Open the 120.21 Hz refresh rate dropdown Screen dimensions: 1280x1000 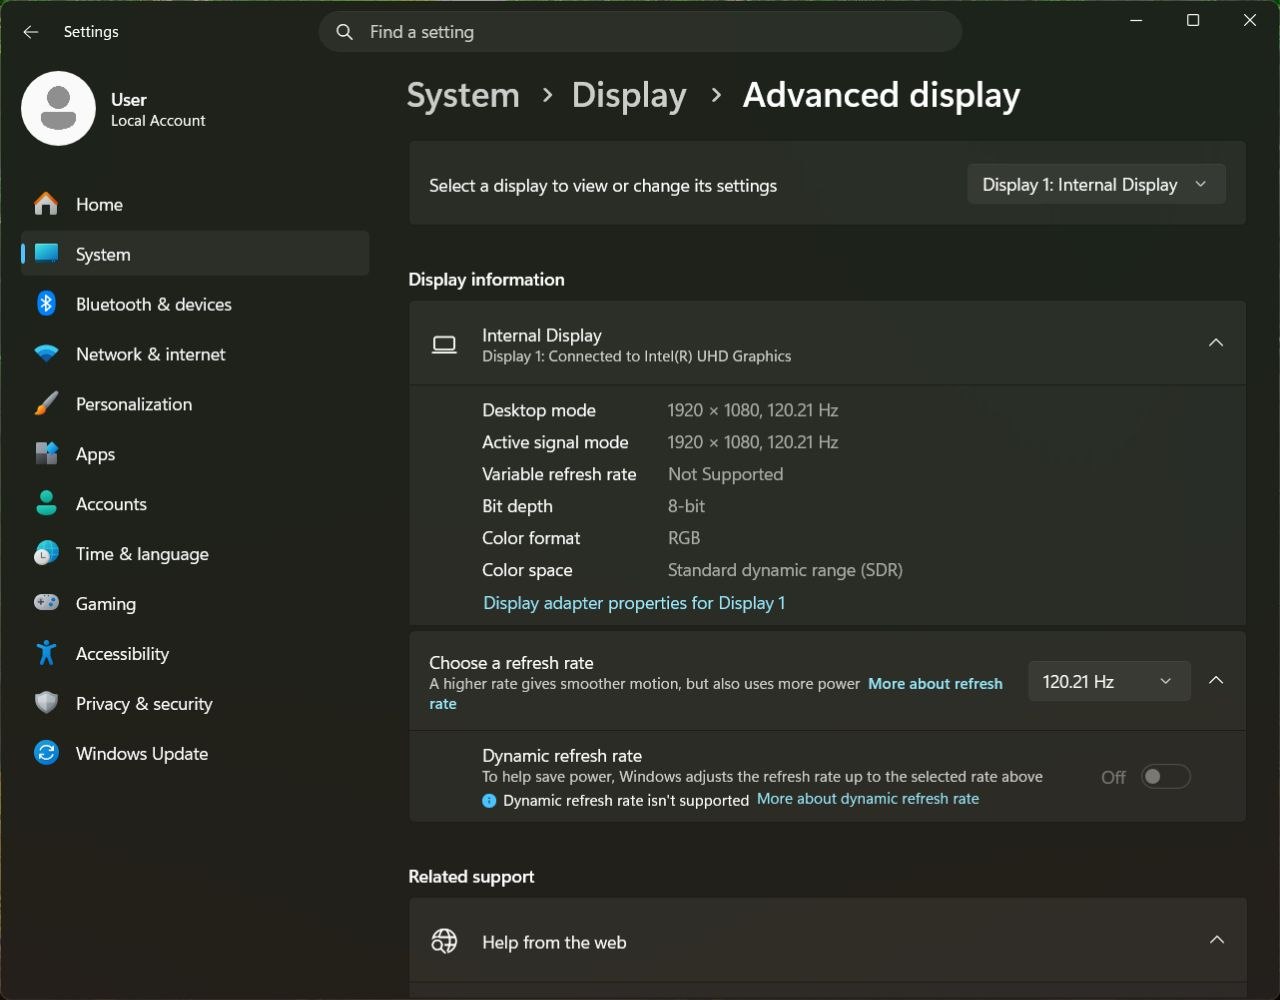pyautogui.click(x=1109, y=682)
